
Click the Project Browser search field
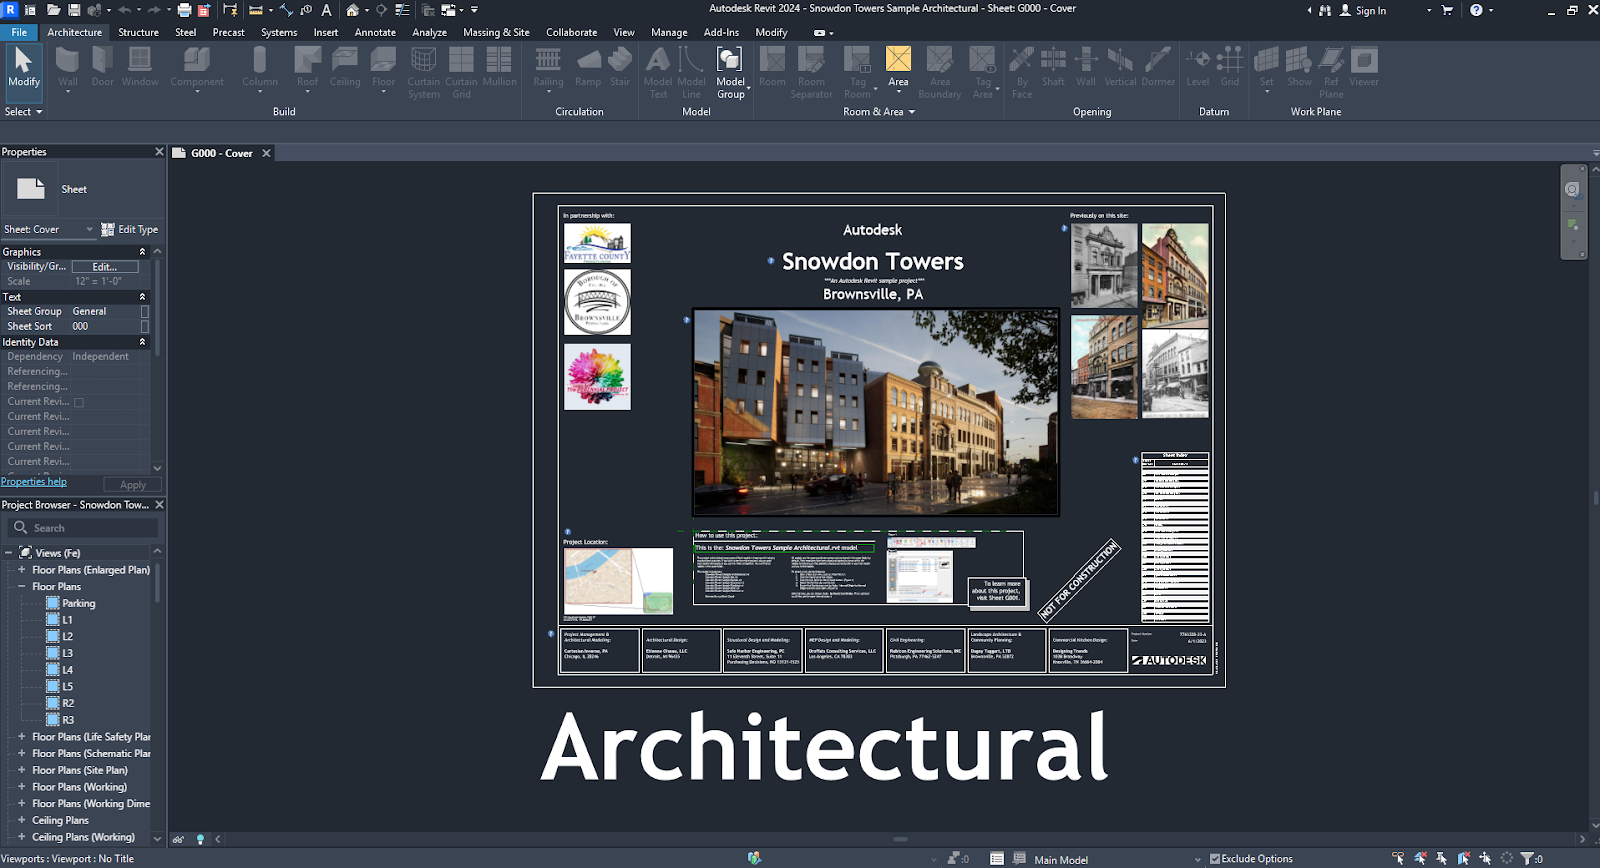[84, 528]
